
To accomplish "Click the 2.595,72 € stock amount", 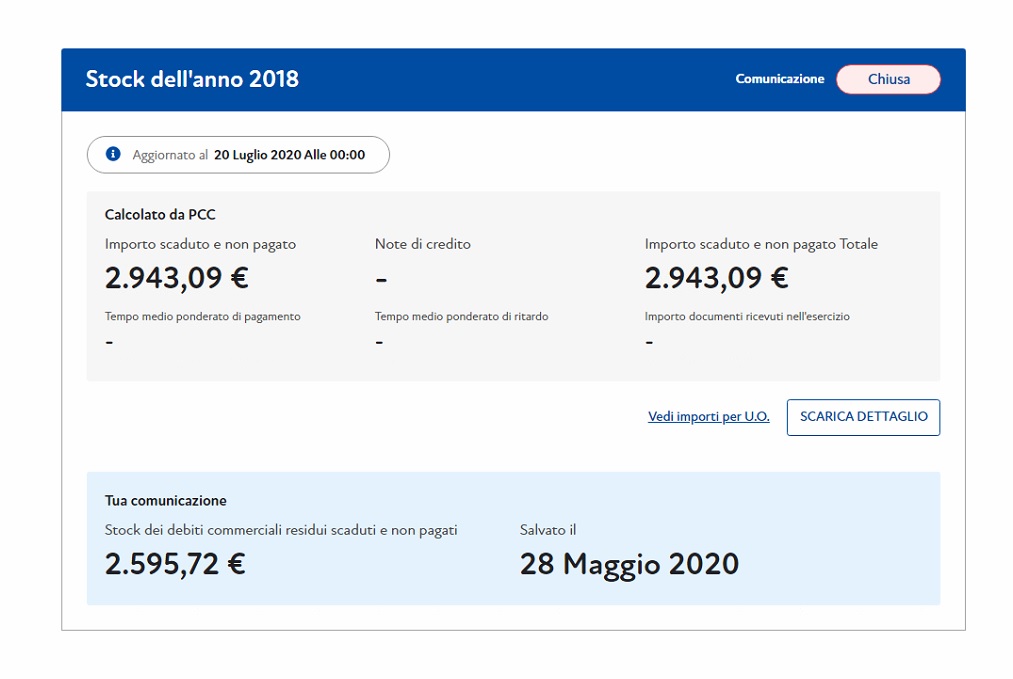I will pyautogui.click(x=175, y=564).
